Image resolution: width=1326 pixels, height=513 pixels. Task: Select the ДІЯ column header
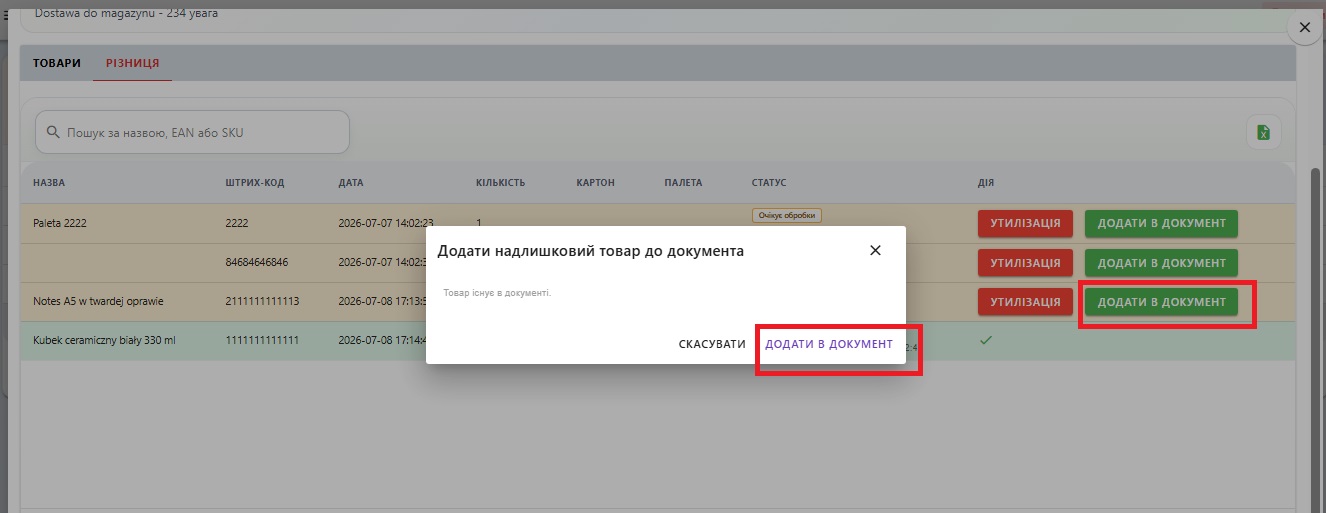point(986,183)
